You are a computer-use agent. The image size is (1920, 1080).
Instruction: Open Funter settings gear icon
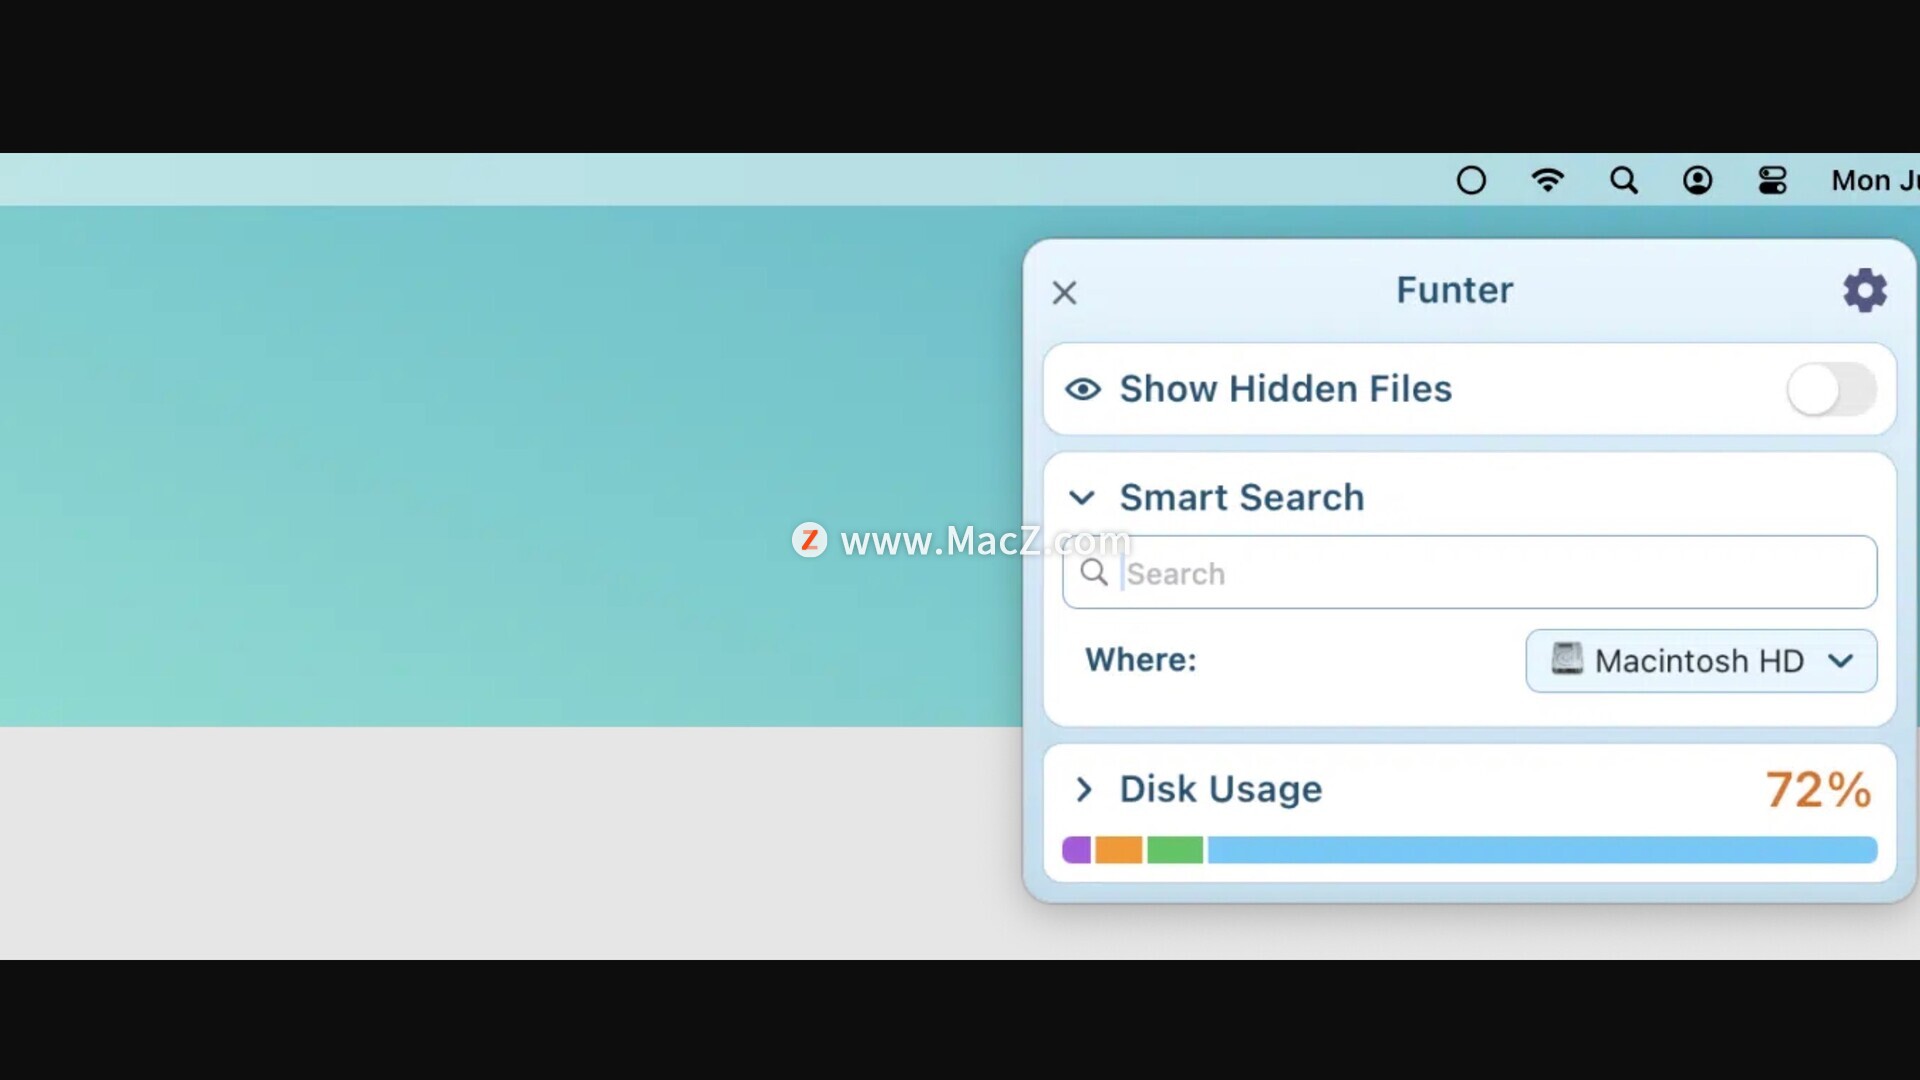coord(1864,290)
